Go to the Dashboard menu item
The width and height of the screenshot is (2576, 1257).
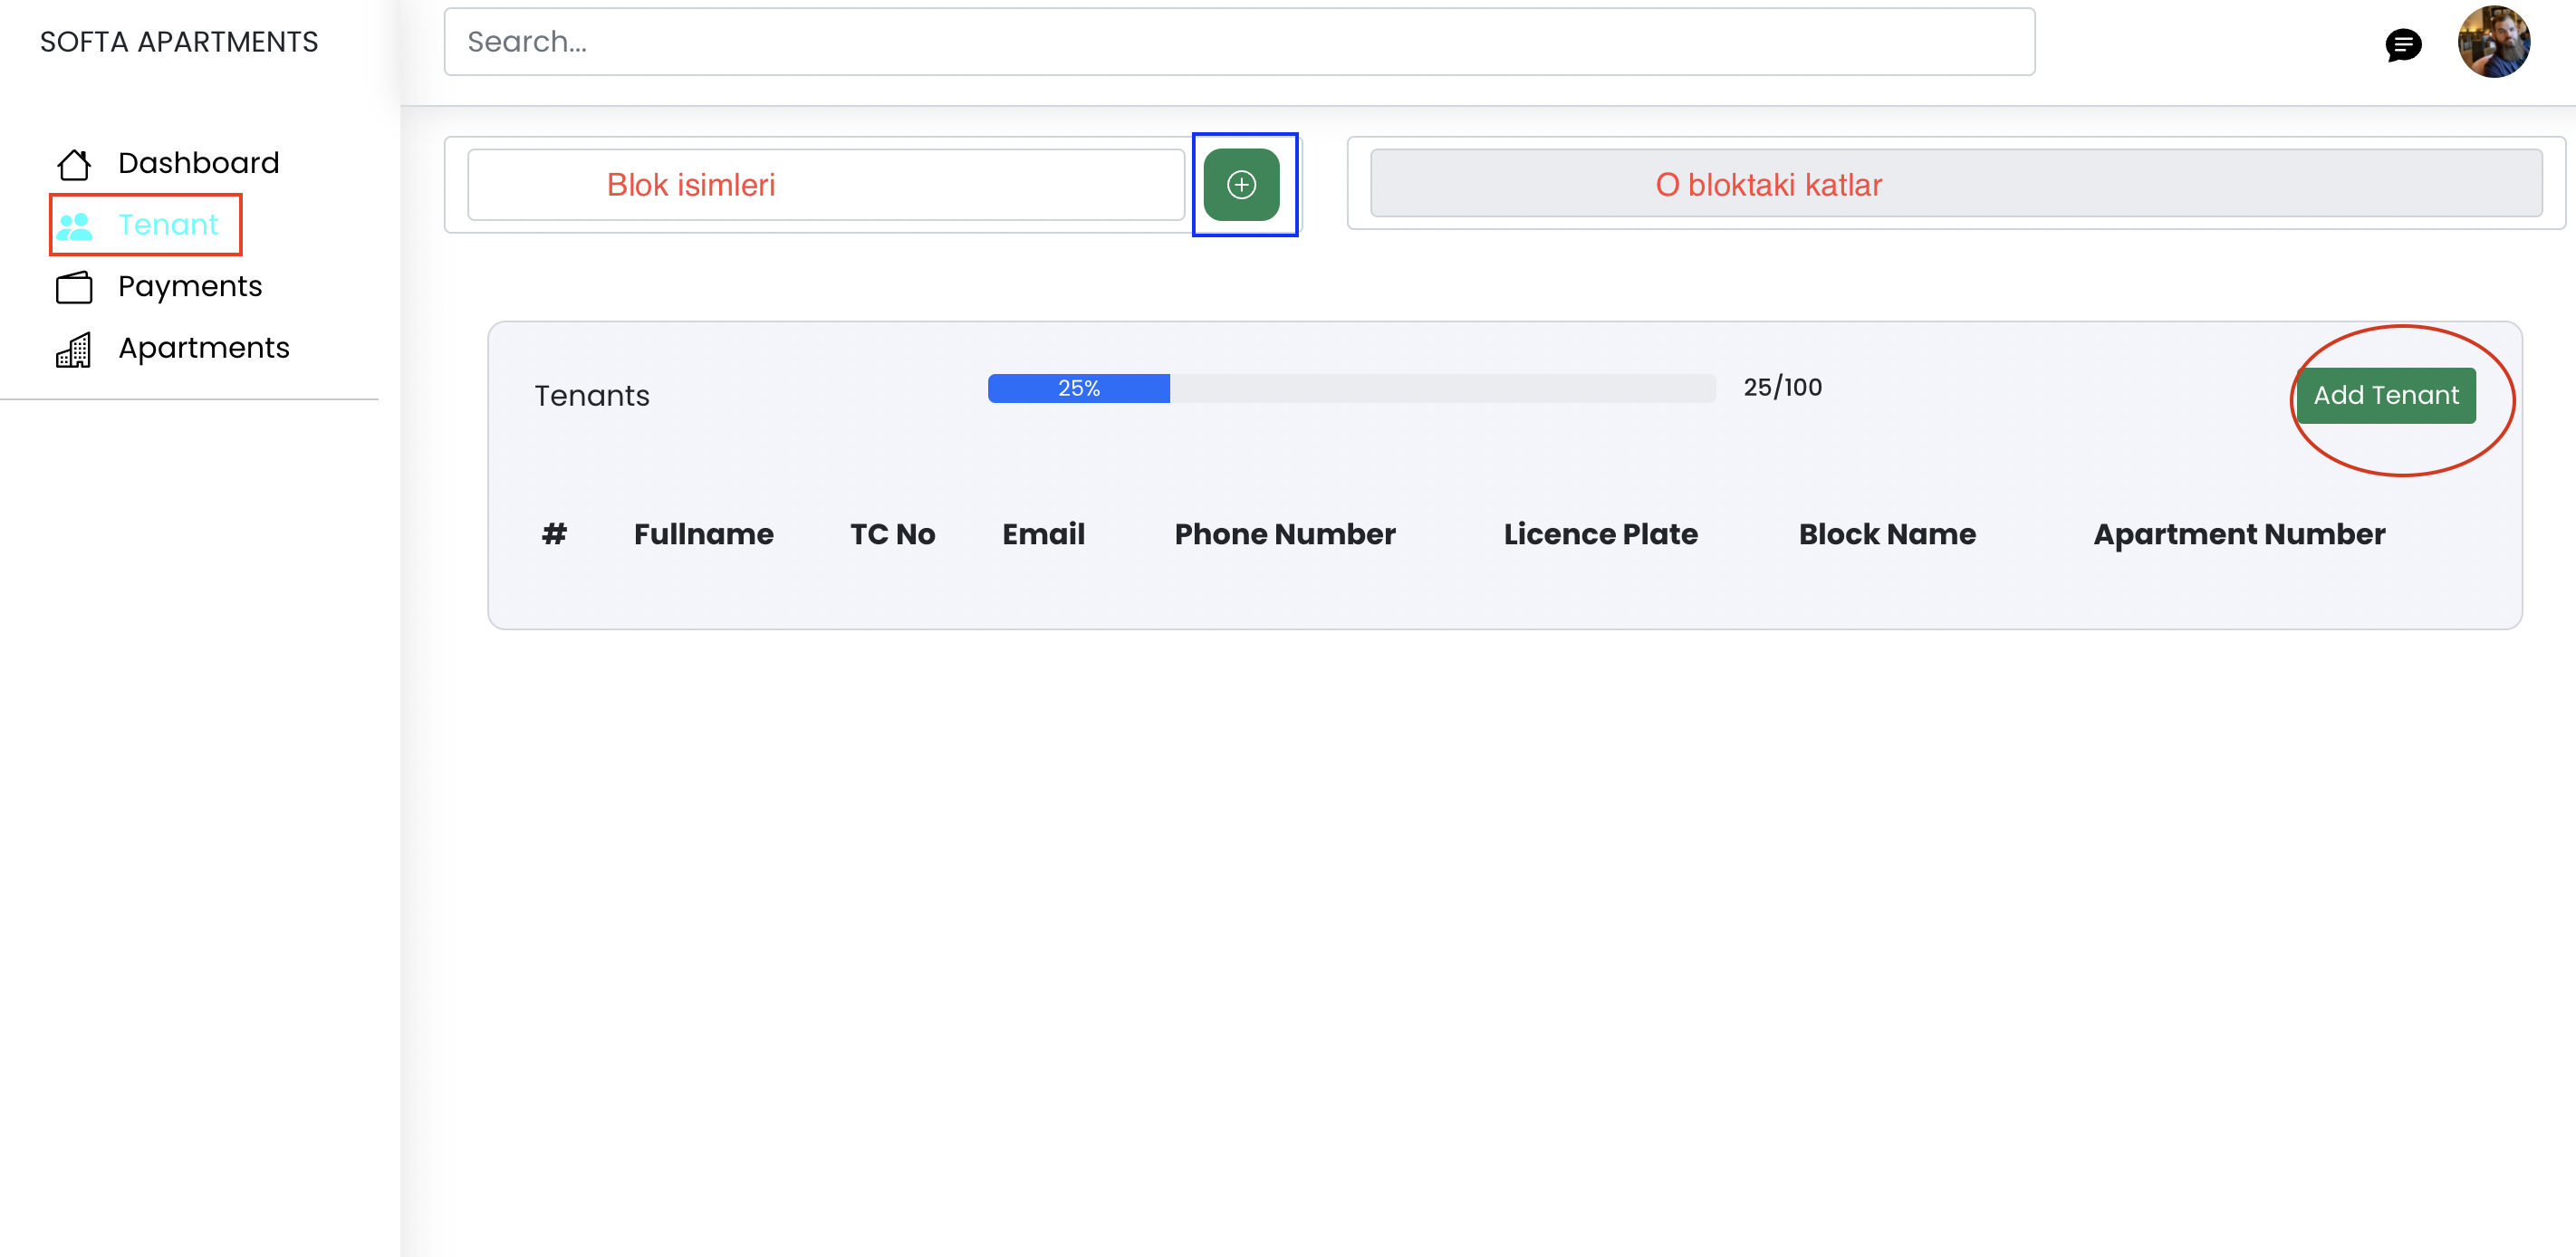[198, 163]
